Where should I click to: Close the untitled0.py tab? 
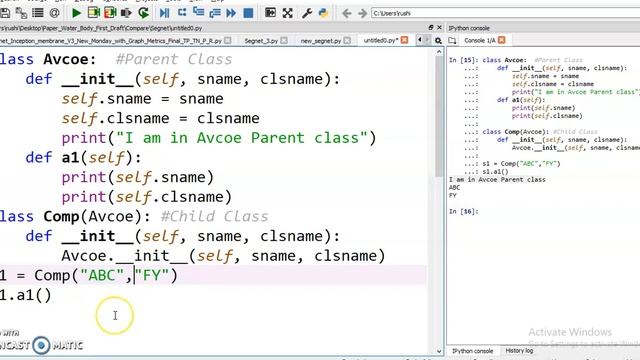(x=404, y=40)
